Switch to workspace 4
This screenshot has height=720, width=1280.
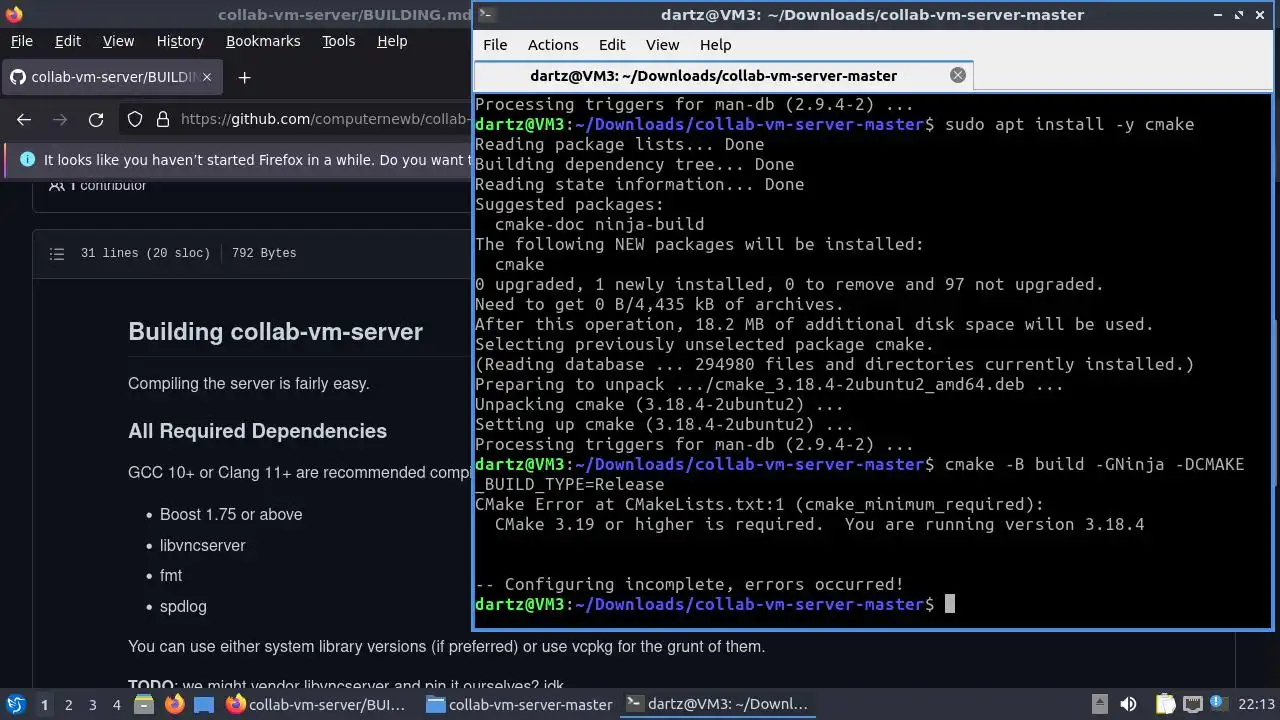click(116, 704)
